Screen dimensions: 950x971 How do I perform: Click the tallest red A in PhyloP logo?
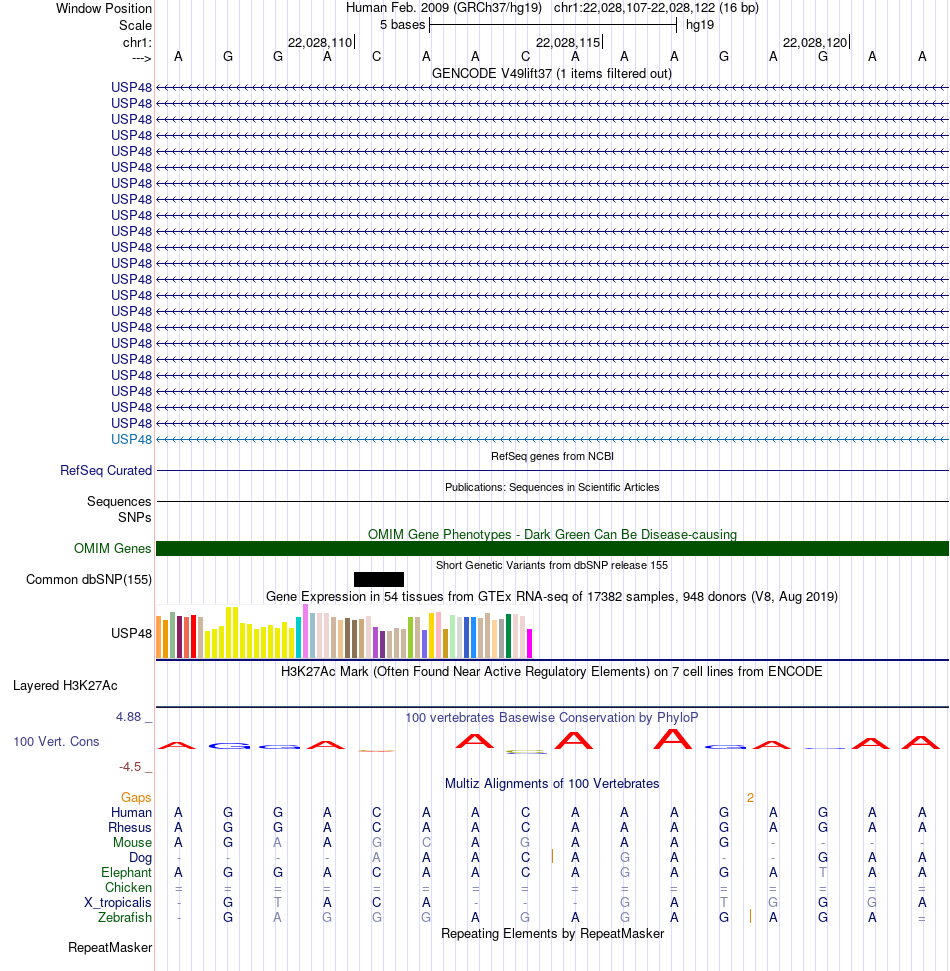[x=673, y=739]
